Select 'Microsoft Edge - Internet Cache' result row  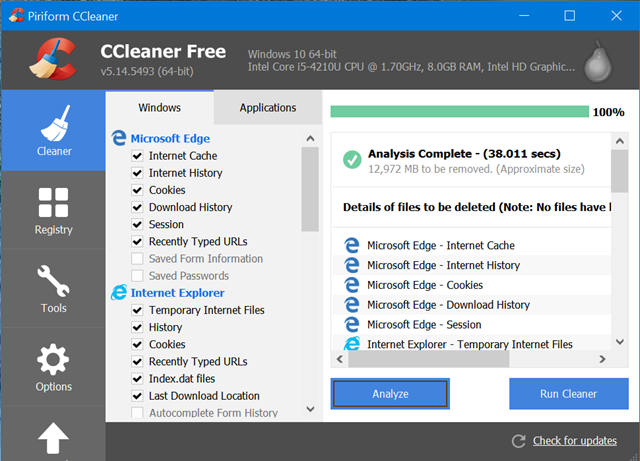471,245
